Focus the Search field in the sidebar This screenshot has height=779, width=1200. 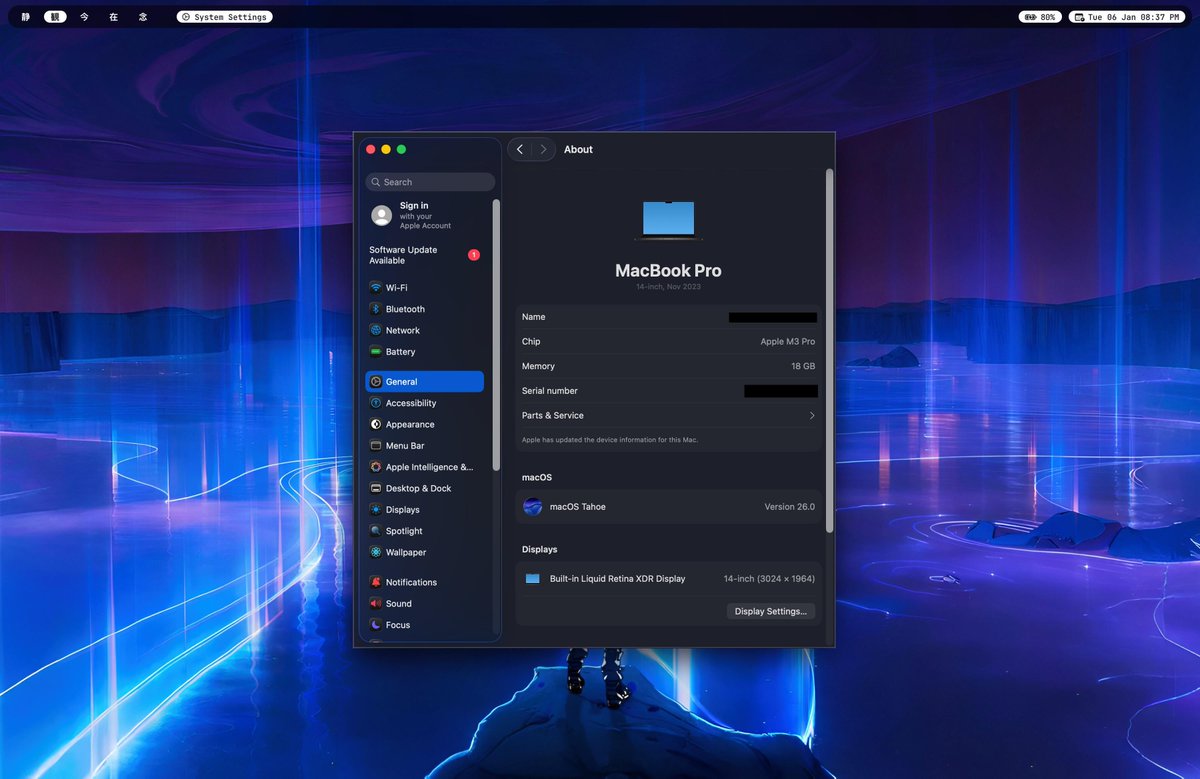coord(430,182)
